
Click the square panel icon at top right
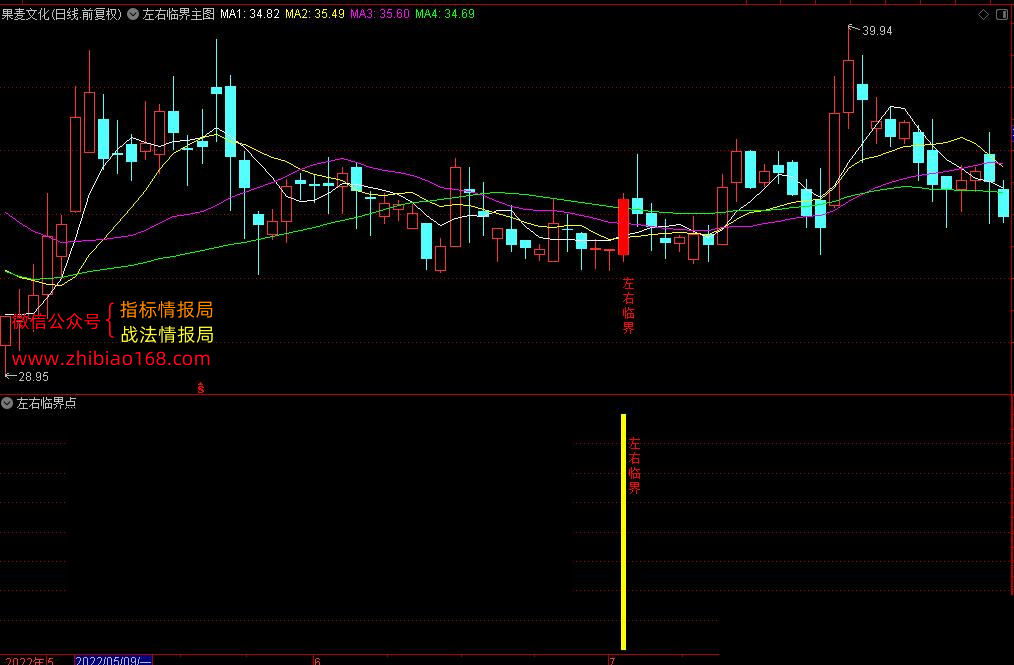[x=1002, y=14]
